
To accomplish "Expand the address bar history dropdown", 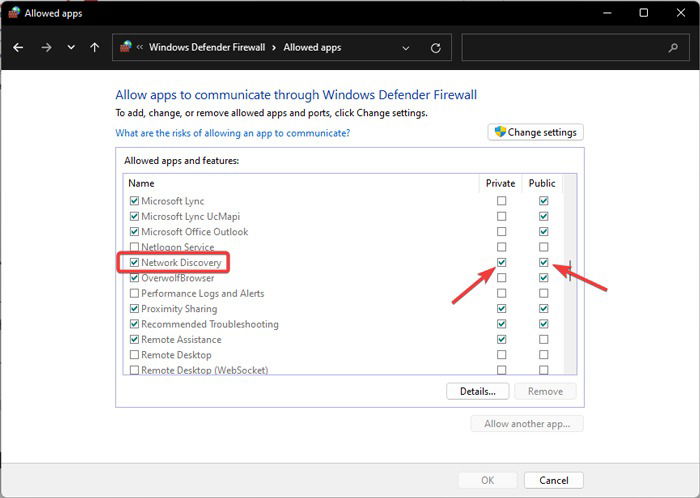I will 405,48.
